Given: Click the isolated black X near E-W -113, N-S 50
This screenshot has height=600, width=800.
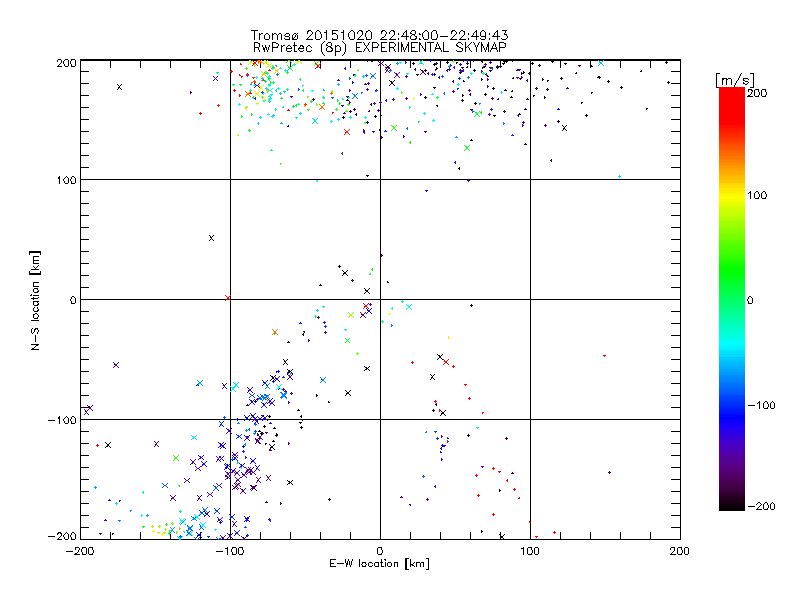Looking at the screenshot, I should [211, 238].
